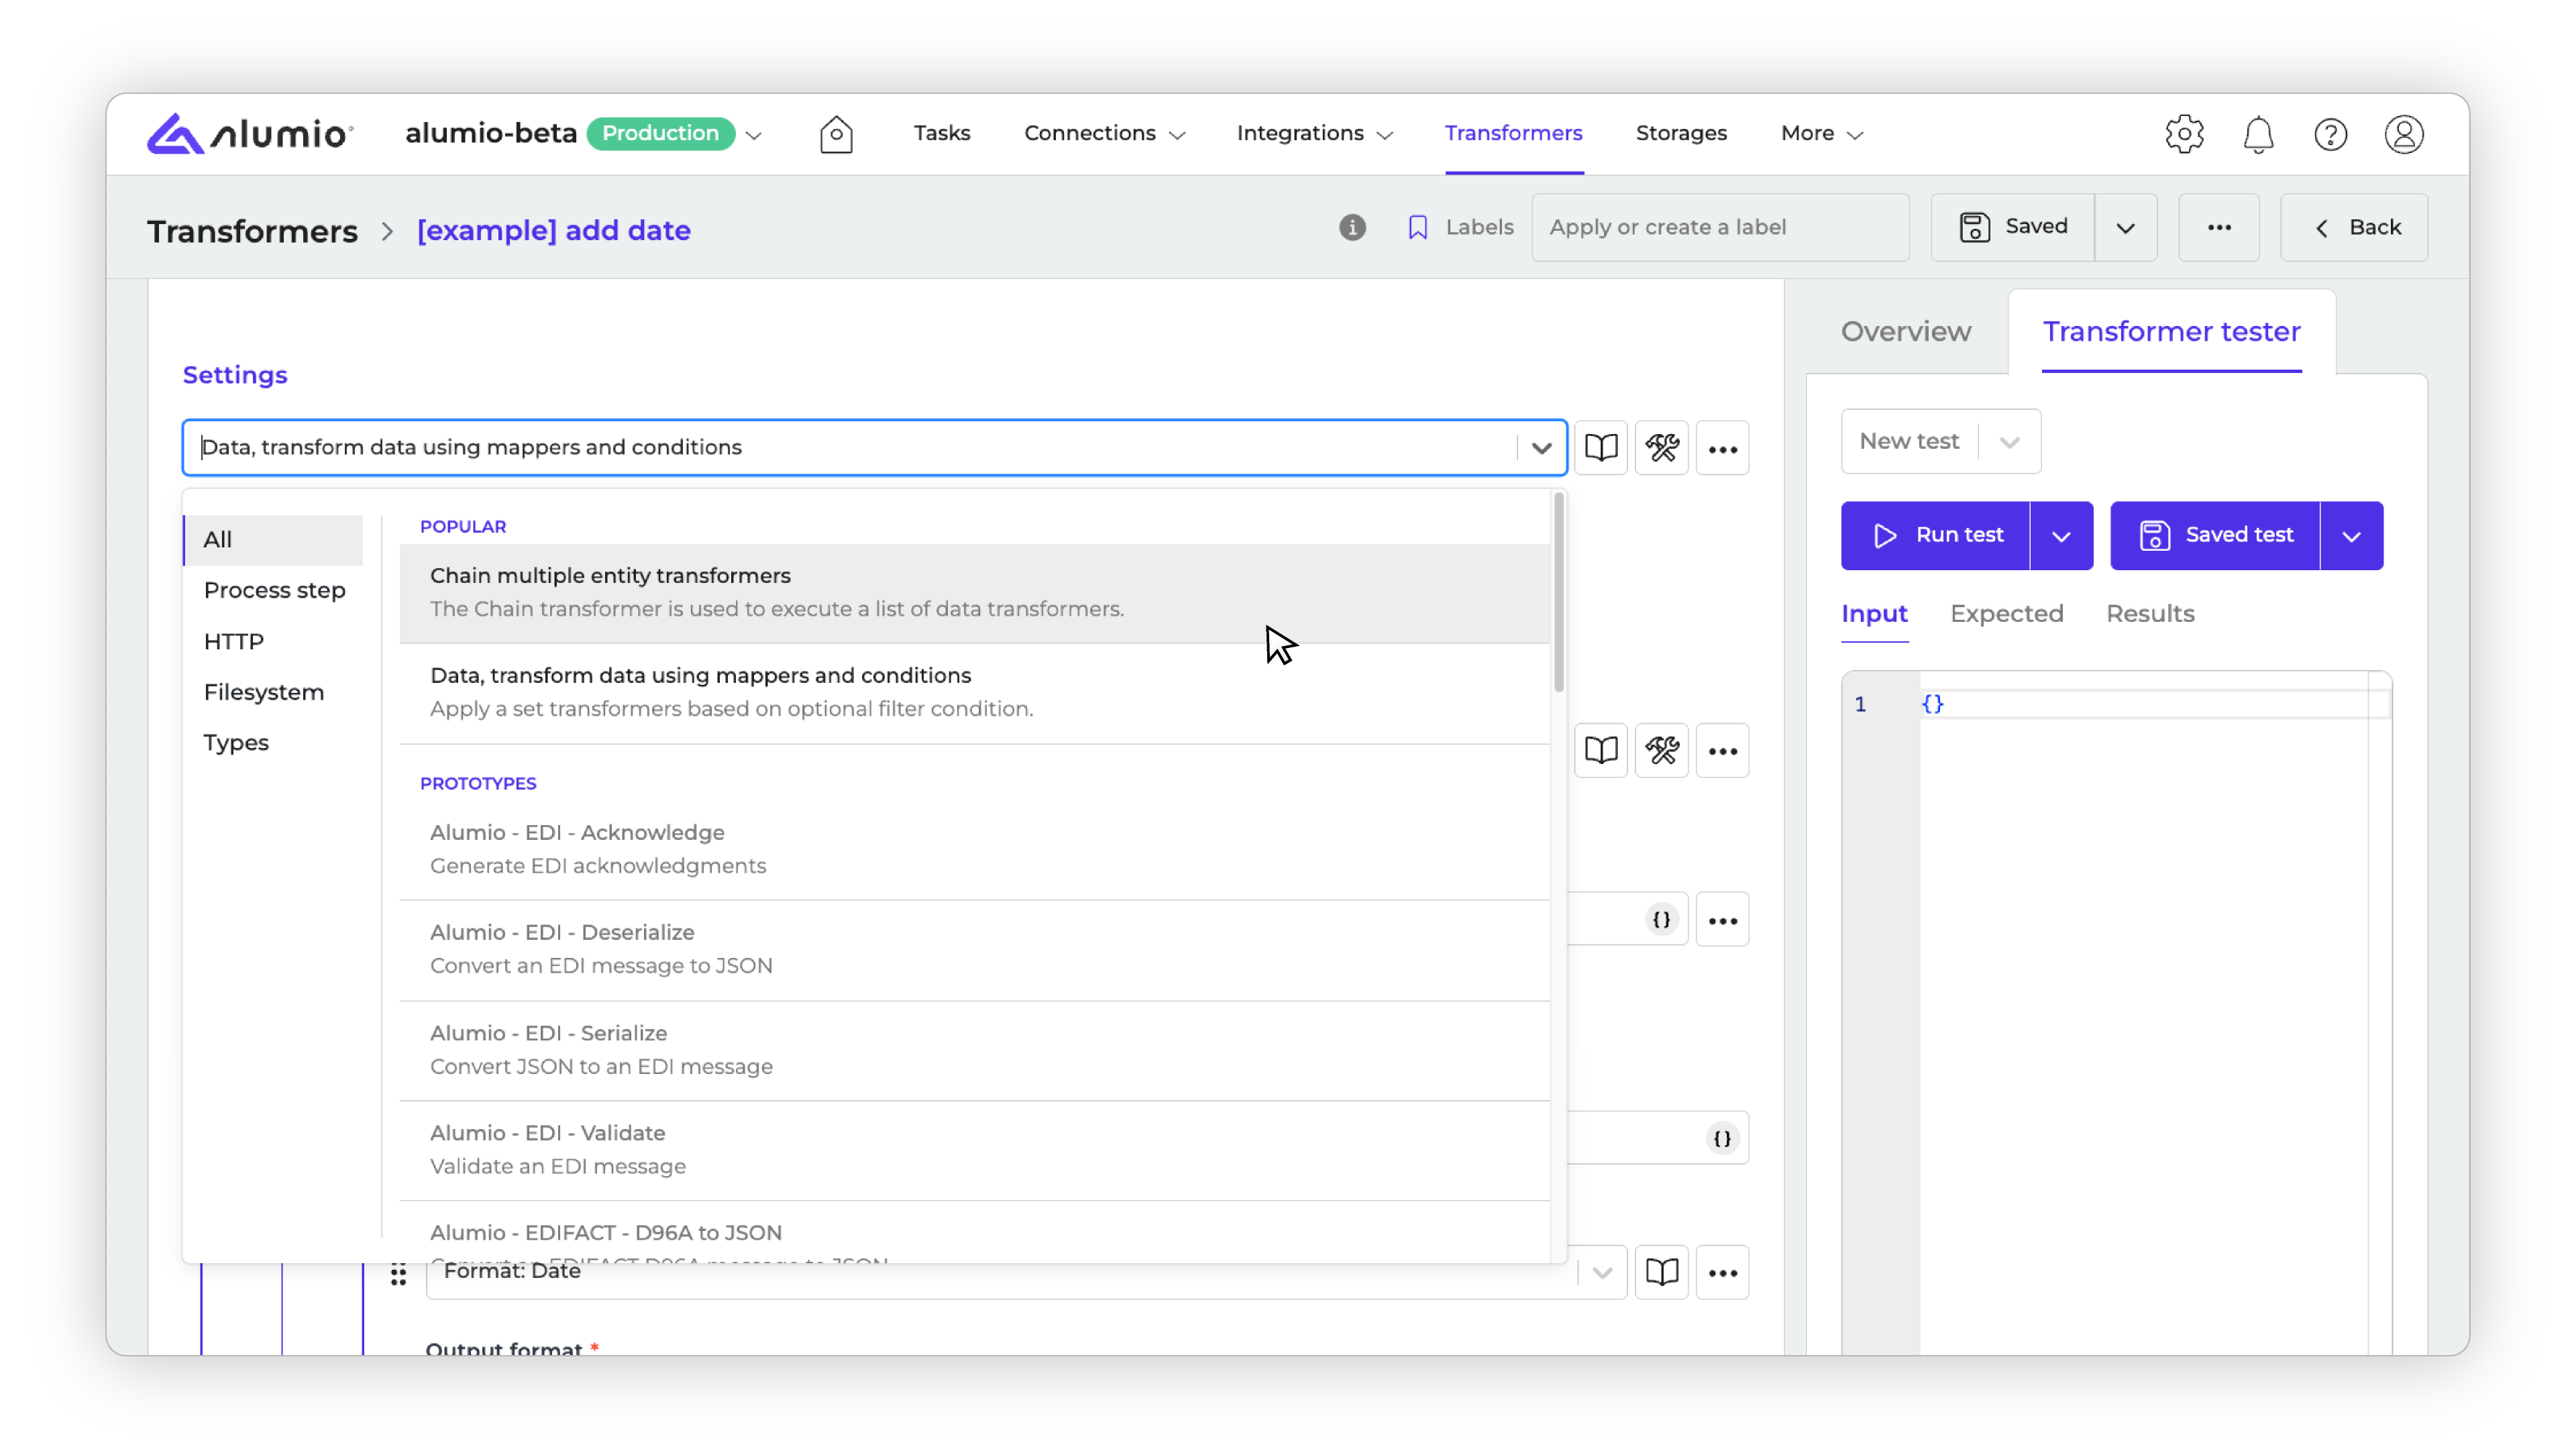This screenshot has width=2576, height=1449.
Task: Select the Input tab
Action: coord(1874,613)
